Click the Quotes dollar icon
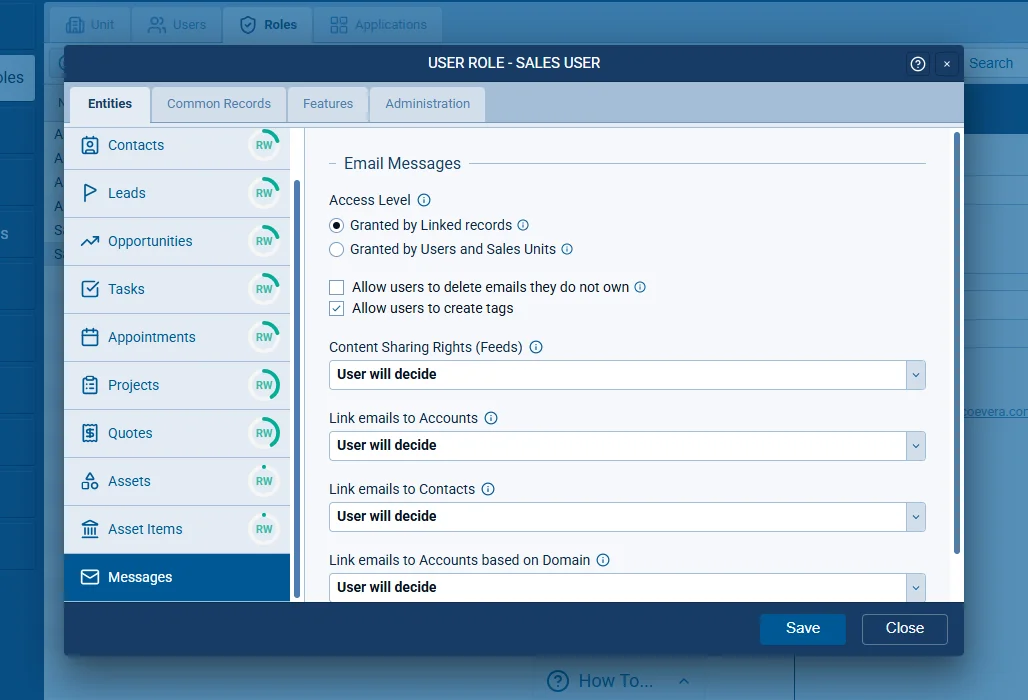Viewport: 1028px width, 700px height. (x=90, y=433)
